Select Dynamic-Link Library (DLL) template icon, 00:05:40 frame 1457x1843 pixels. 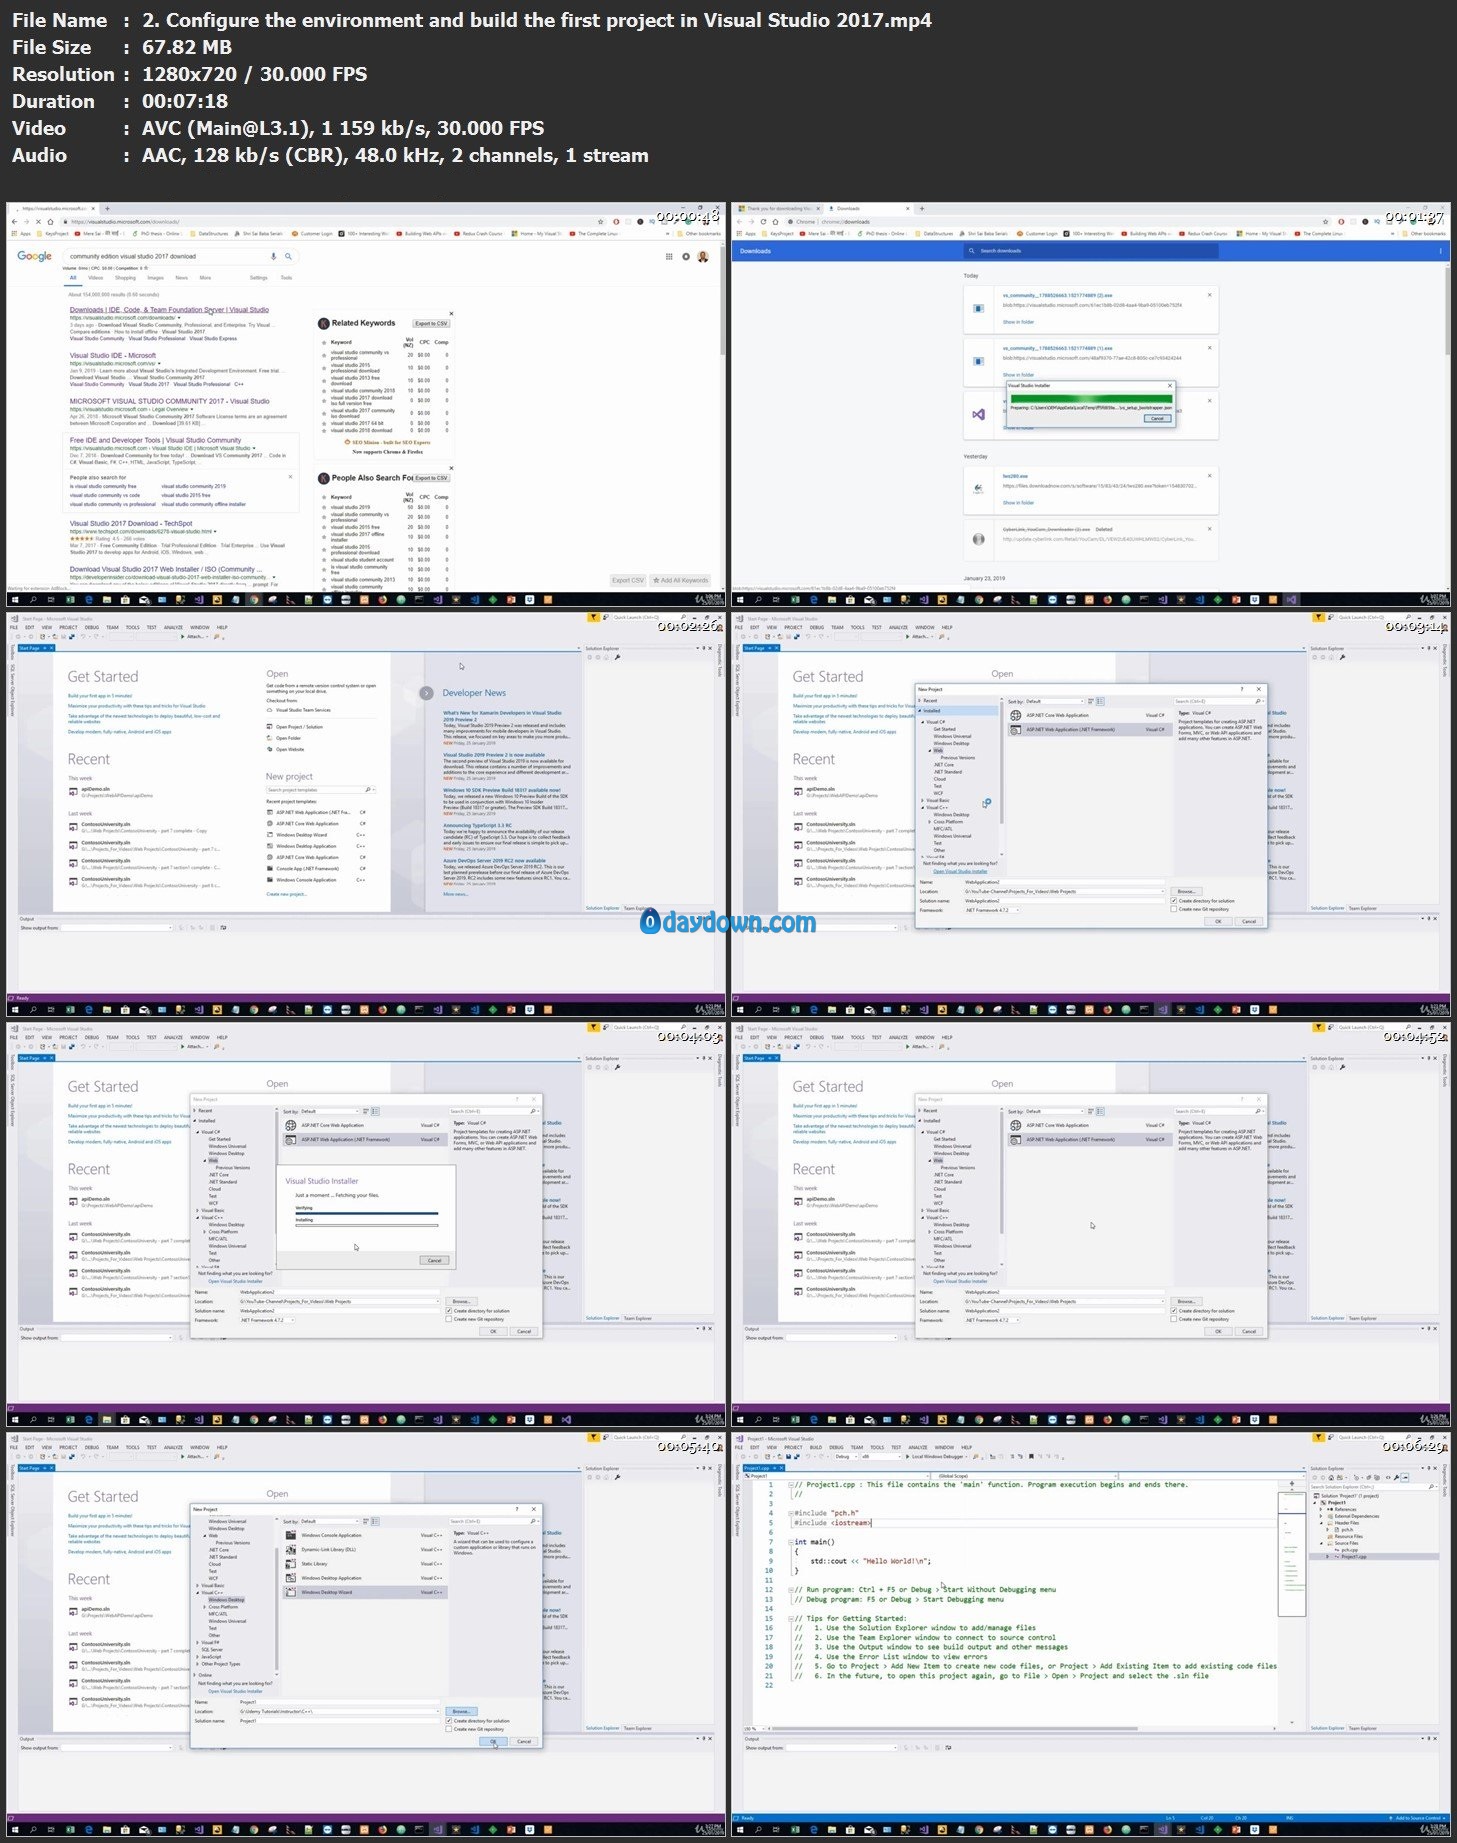(291, 1549)
